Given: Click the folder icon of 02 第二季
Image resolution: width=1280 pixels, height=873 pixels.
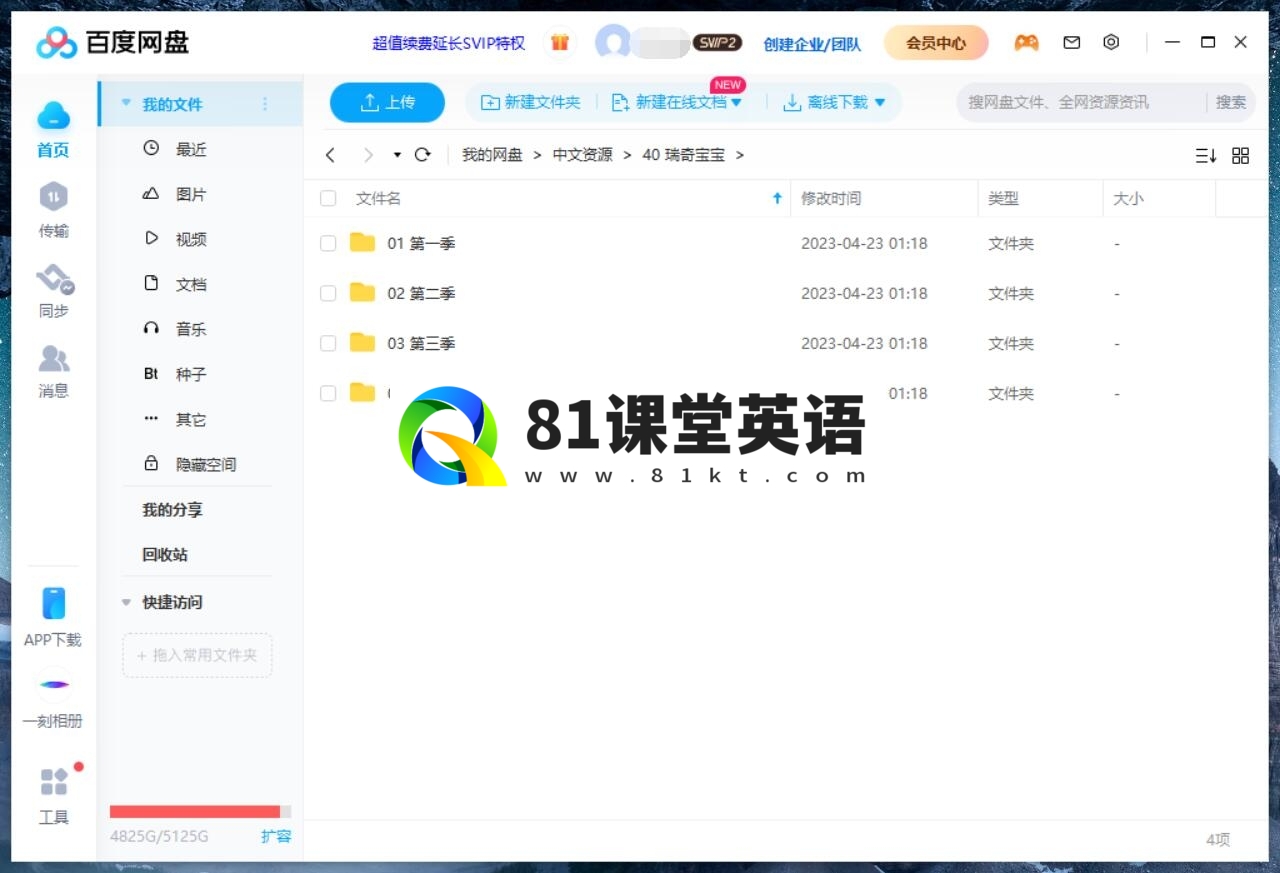Looking at the screenshot, I should [362, 292].
